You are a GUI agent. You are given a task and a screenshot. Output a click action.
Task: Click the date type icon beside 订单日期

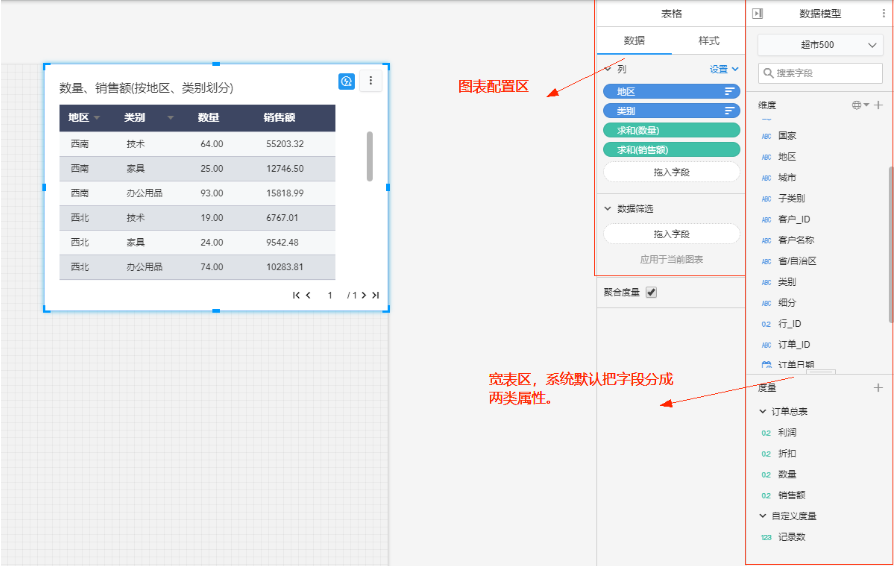click(x=767, y=365)
